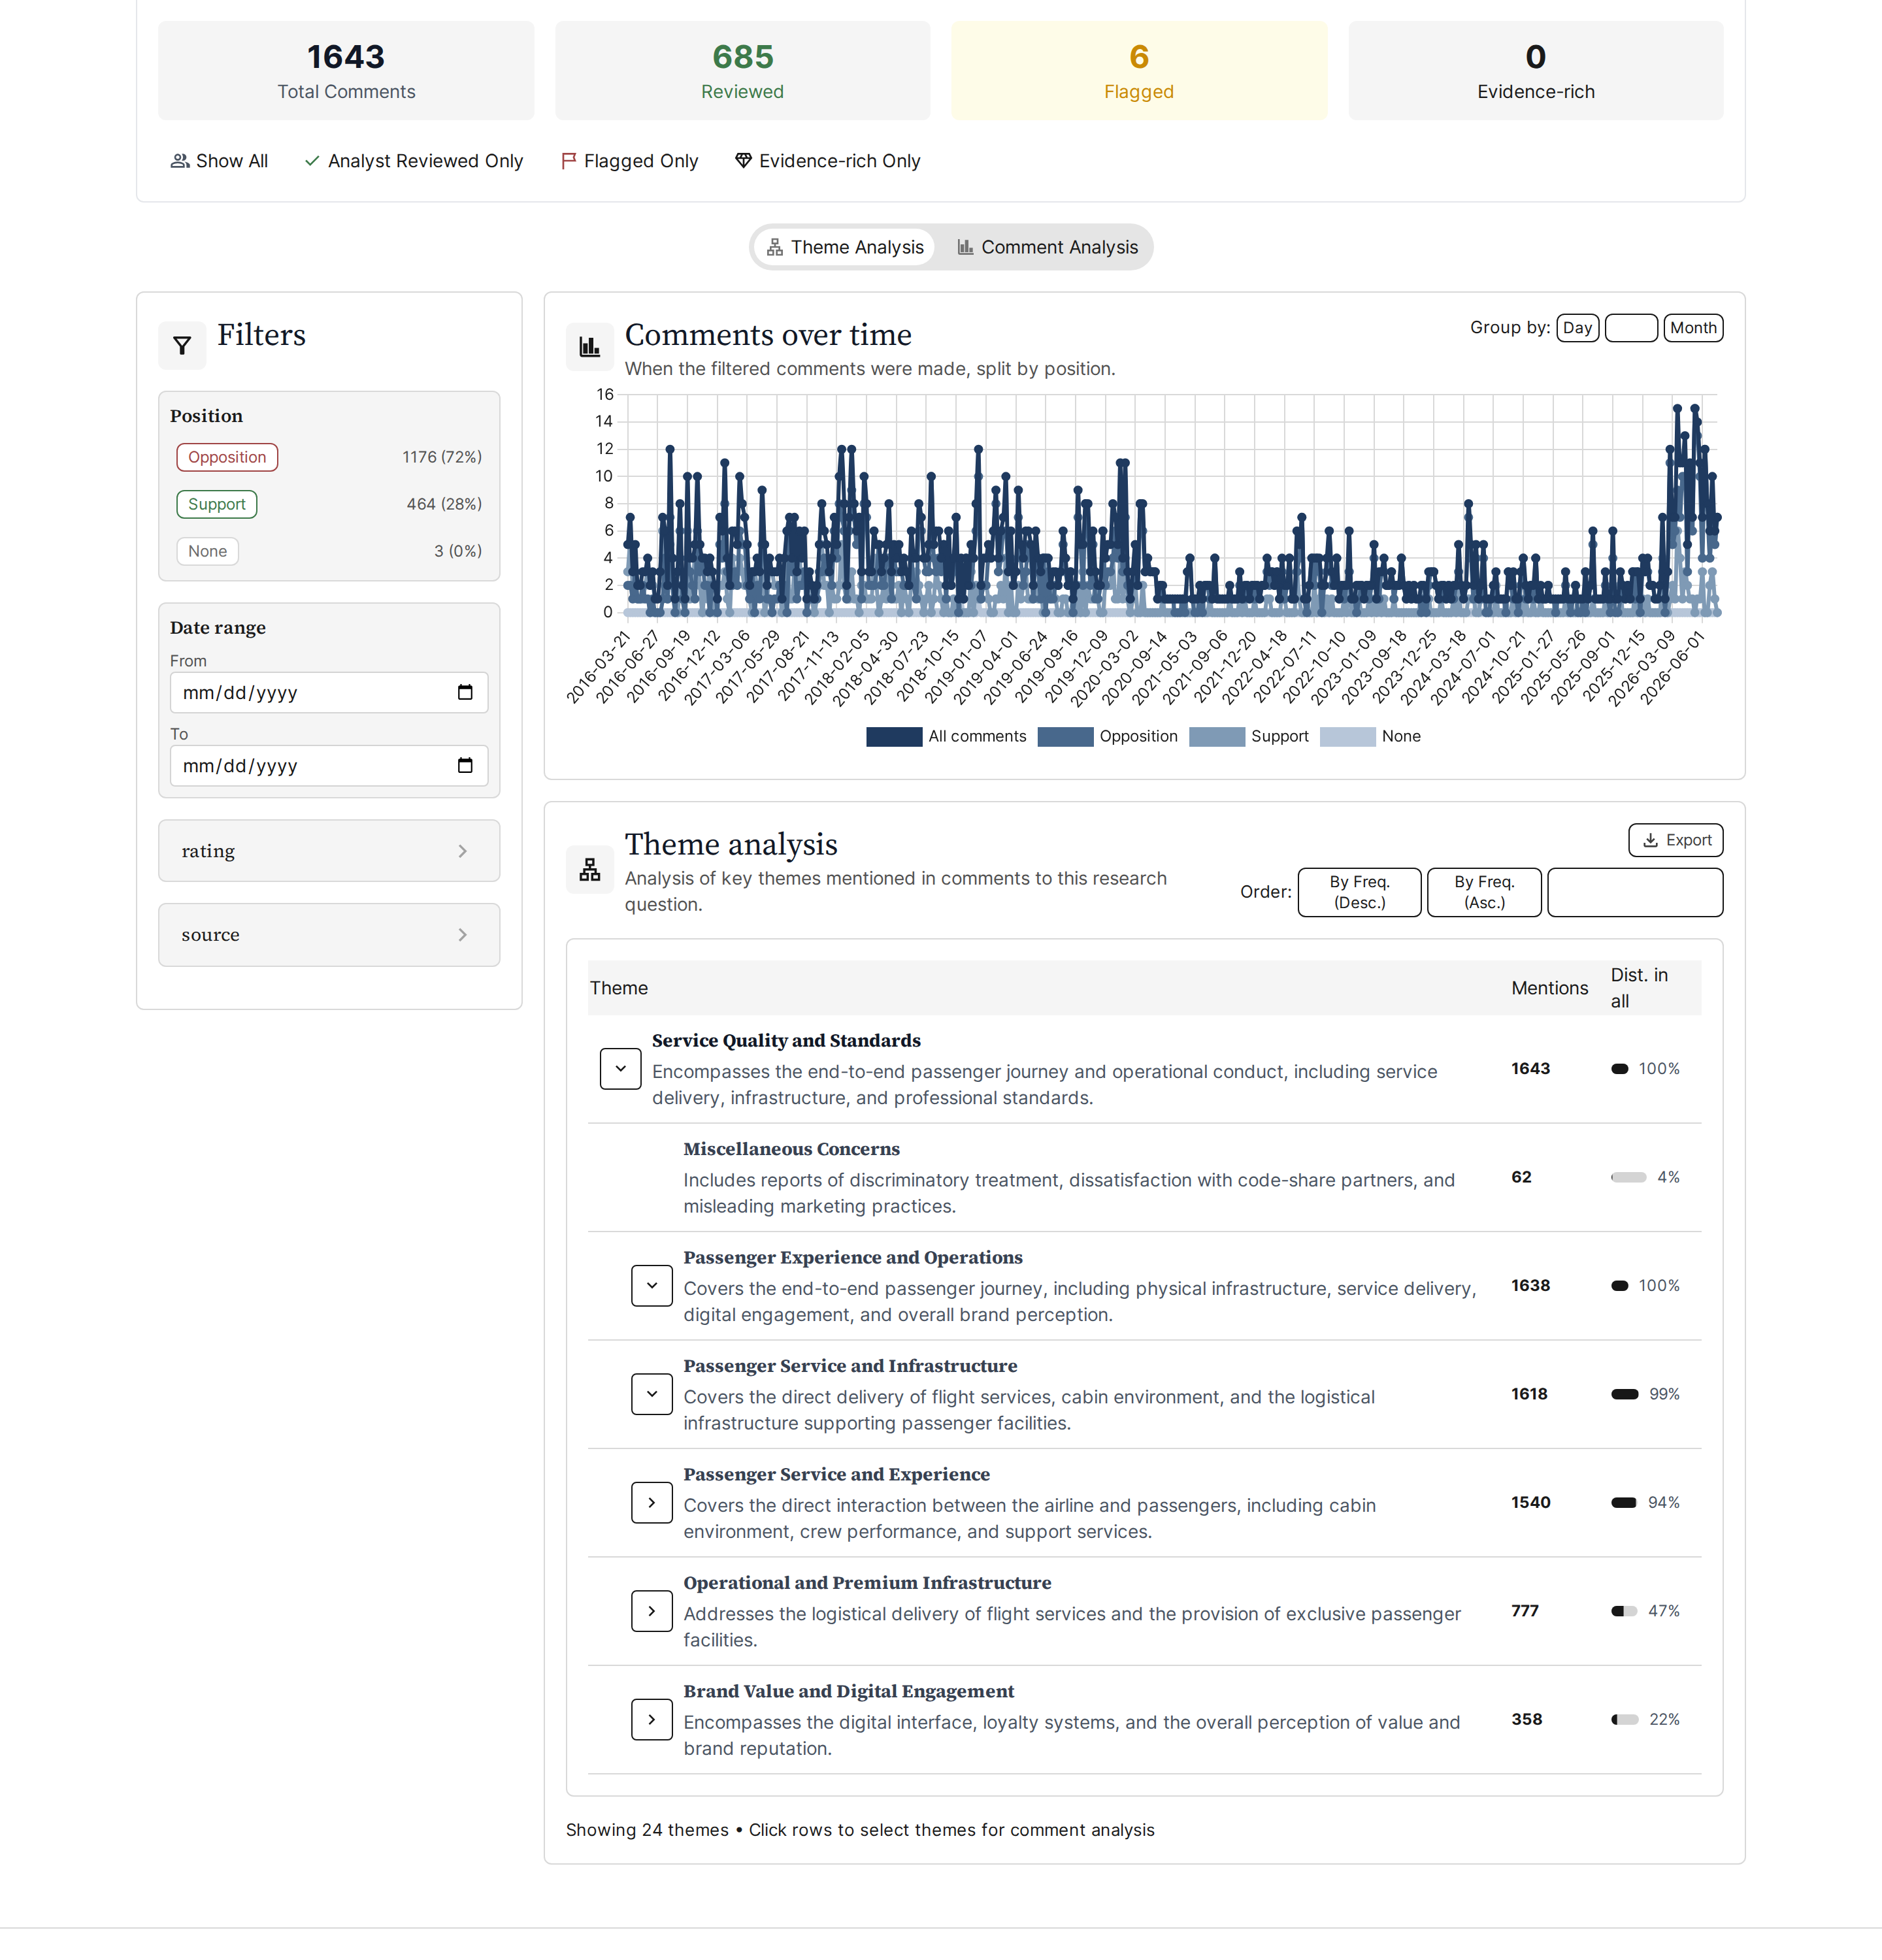Click the From date input field
The image size is (1882, 1960).
[x=329, y=692]
